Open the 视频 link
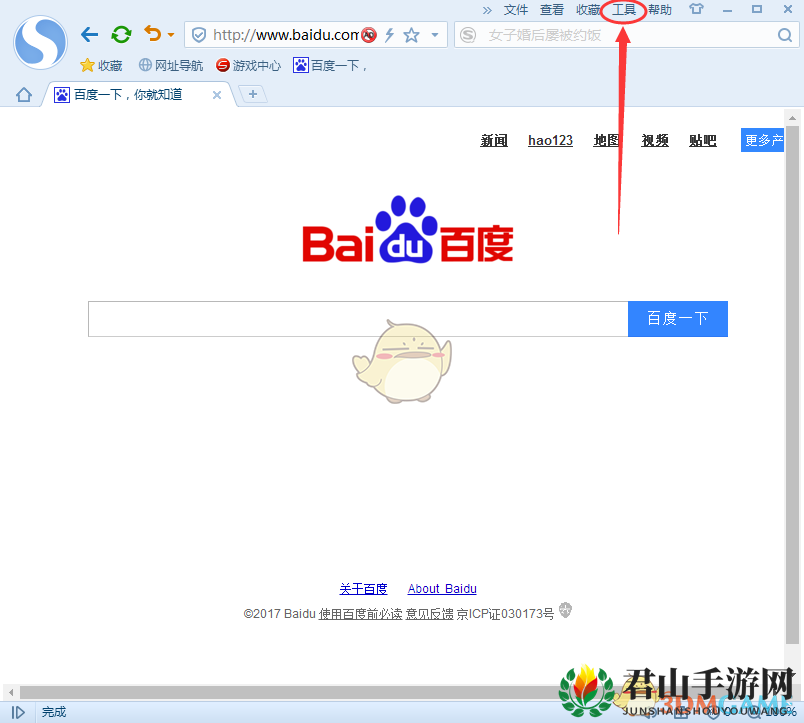This screenshot has height=723, width=804. tap(655, 140)
